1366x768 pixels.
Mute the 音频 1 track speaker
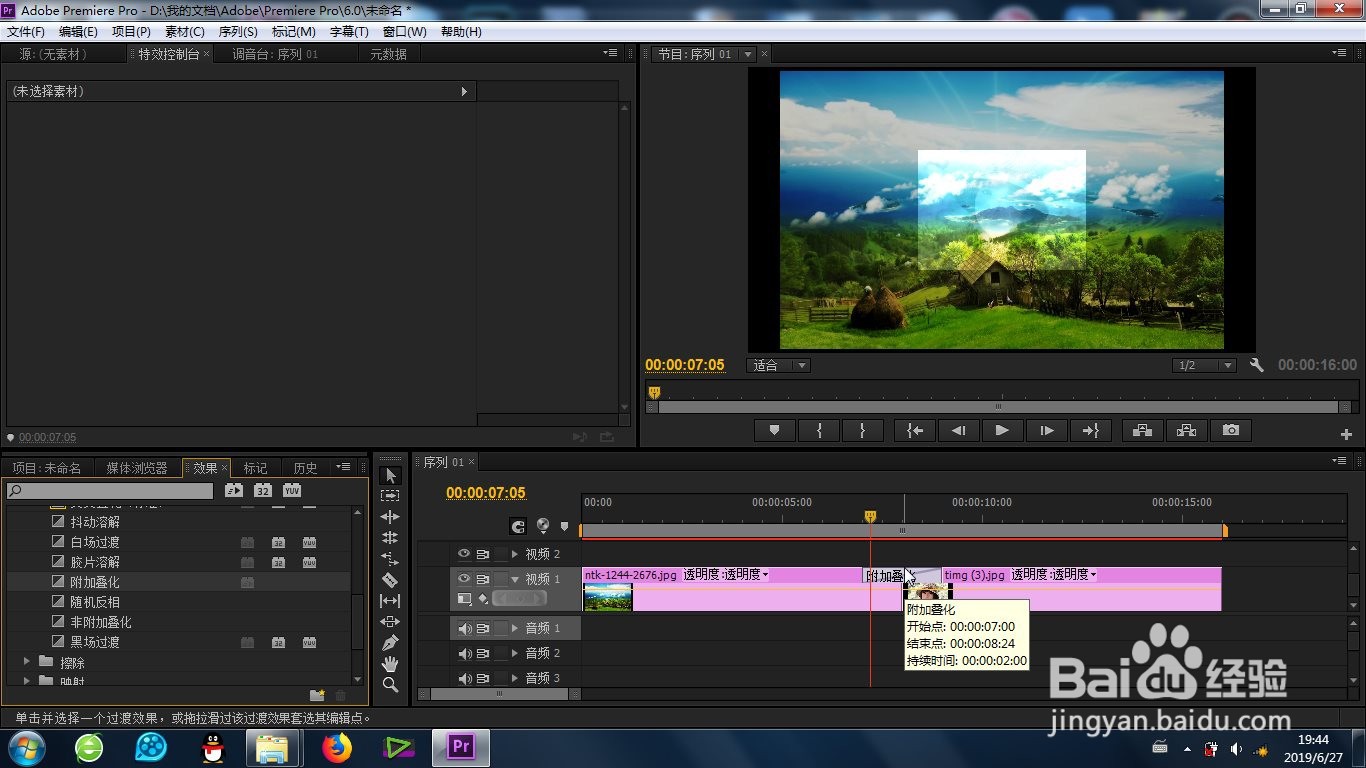[x=464, y=628]
